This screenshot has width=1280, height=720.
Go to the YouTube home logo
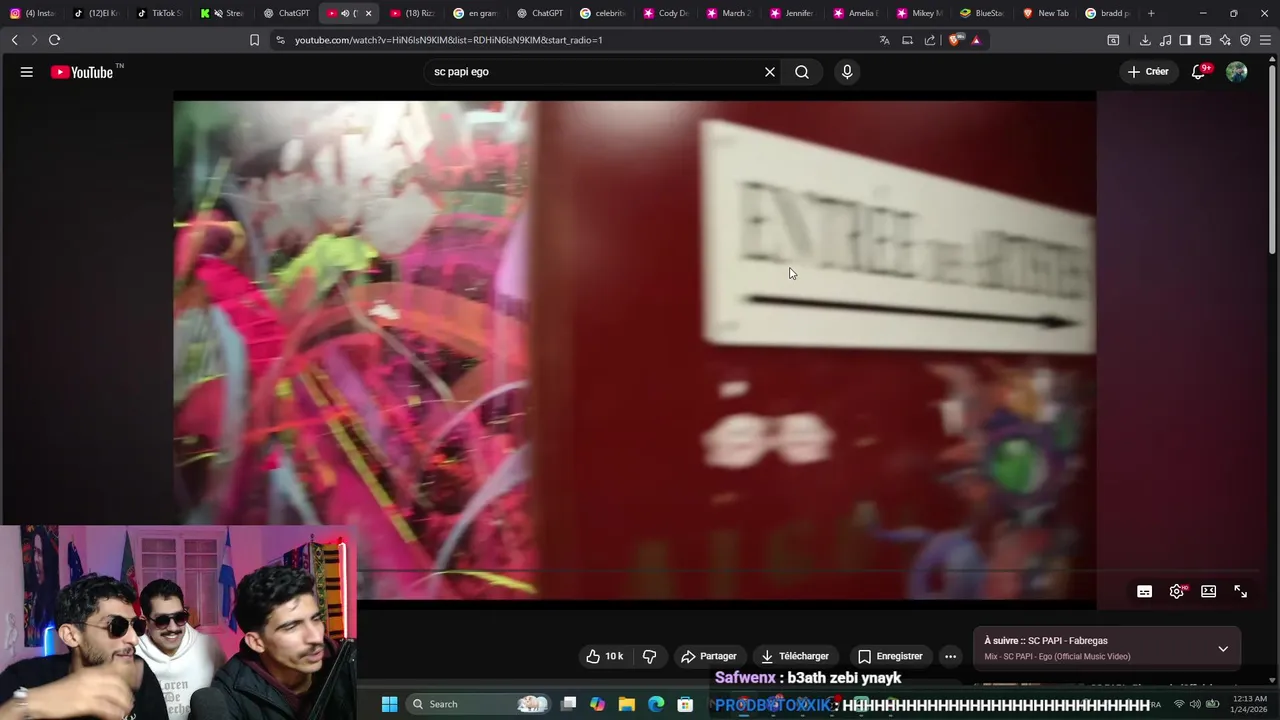tap(82, 72)
